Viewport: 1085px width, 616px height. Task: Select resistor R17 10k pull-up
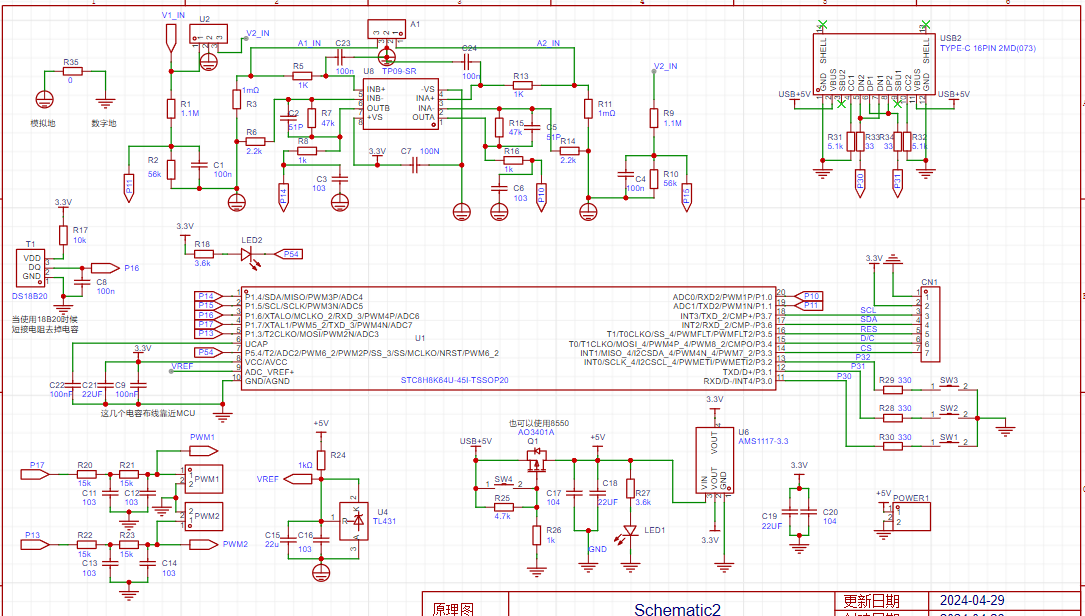63,235
